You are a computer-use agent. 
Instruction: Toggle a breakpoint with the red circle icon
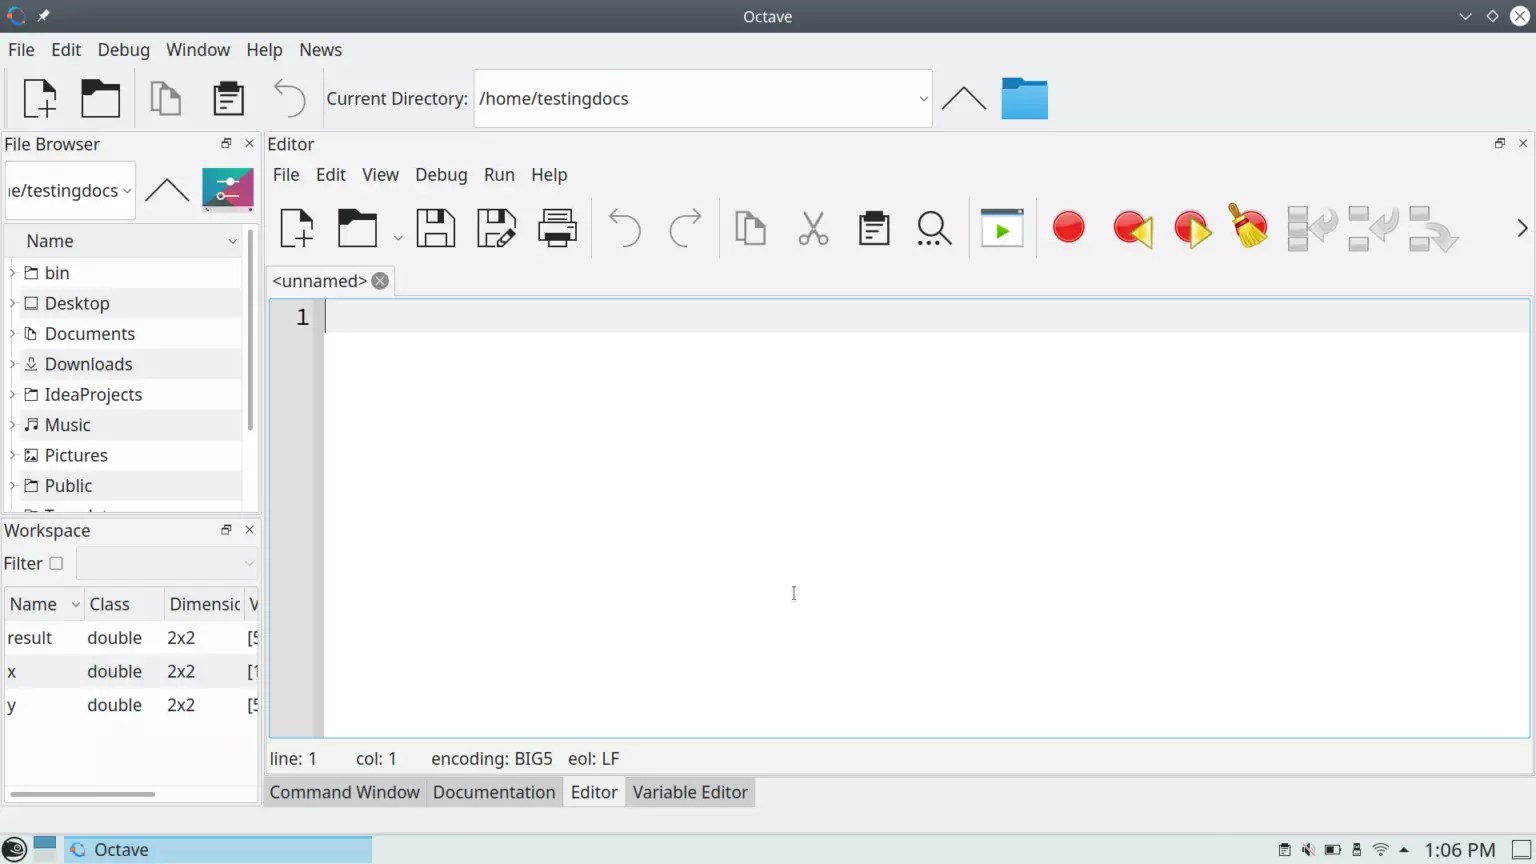click(1068, 228)
